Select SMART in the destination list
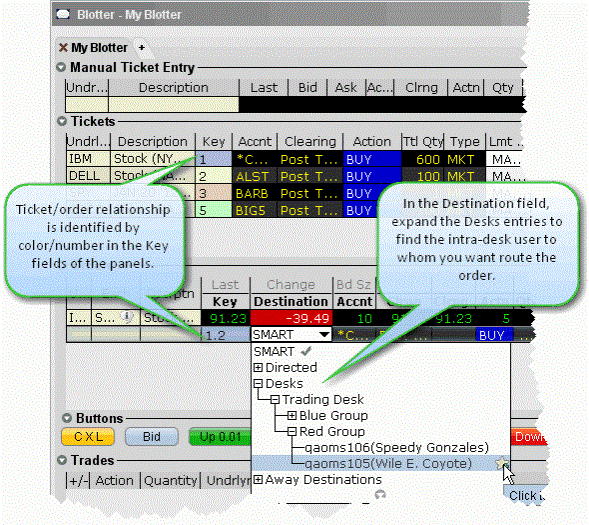This screenshot has width=589, height=525. coord(274,352)
